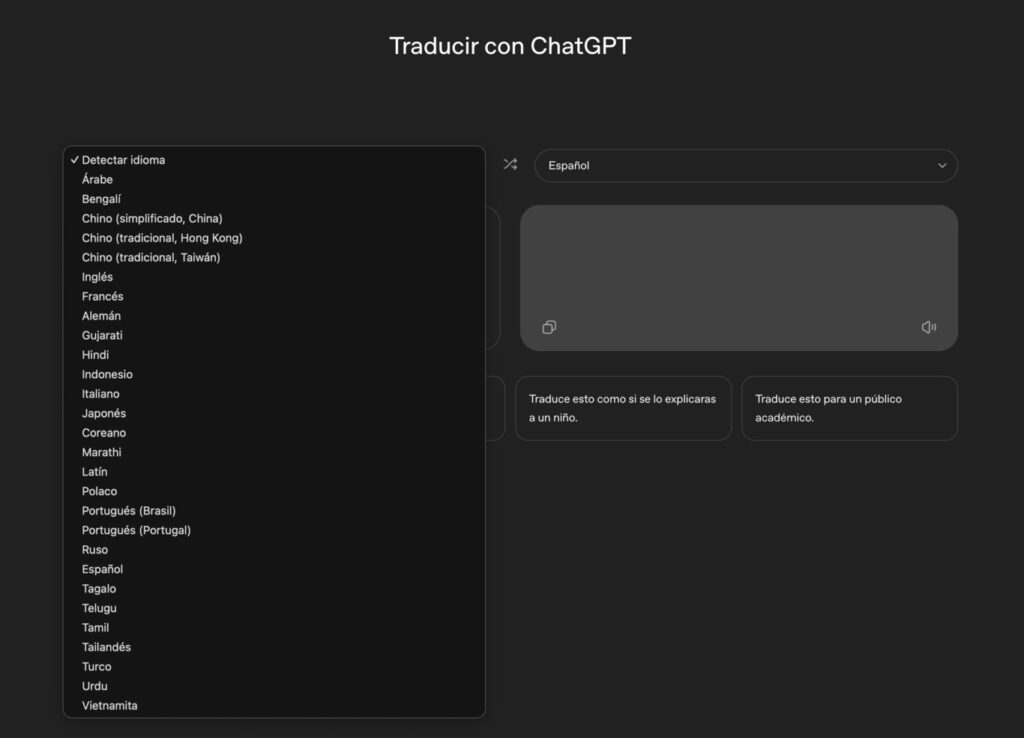Choose Portugués (Brasil) from list

[128, 511]
